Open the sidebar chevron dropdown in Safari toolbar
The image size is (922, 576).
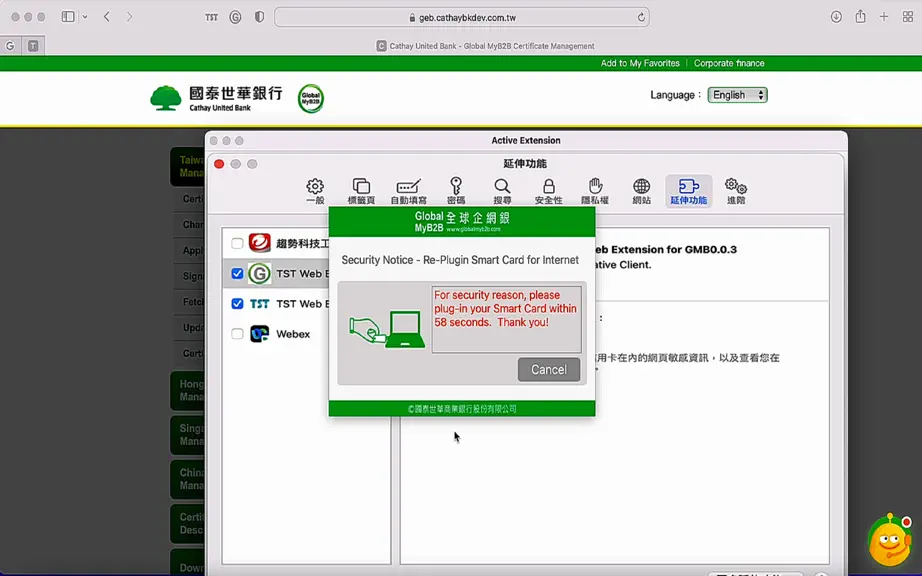point(85,17)
